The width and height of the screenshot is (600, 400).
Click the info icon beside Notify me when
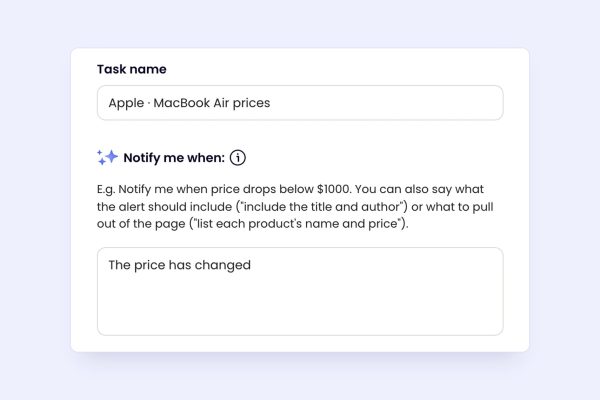click(238, 158)
